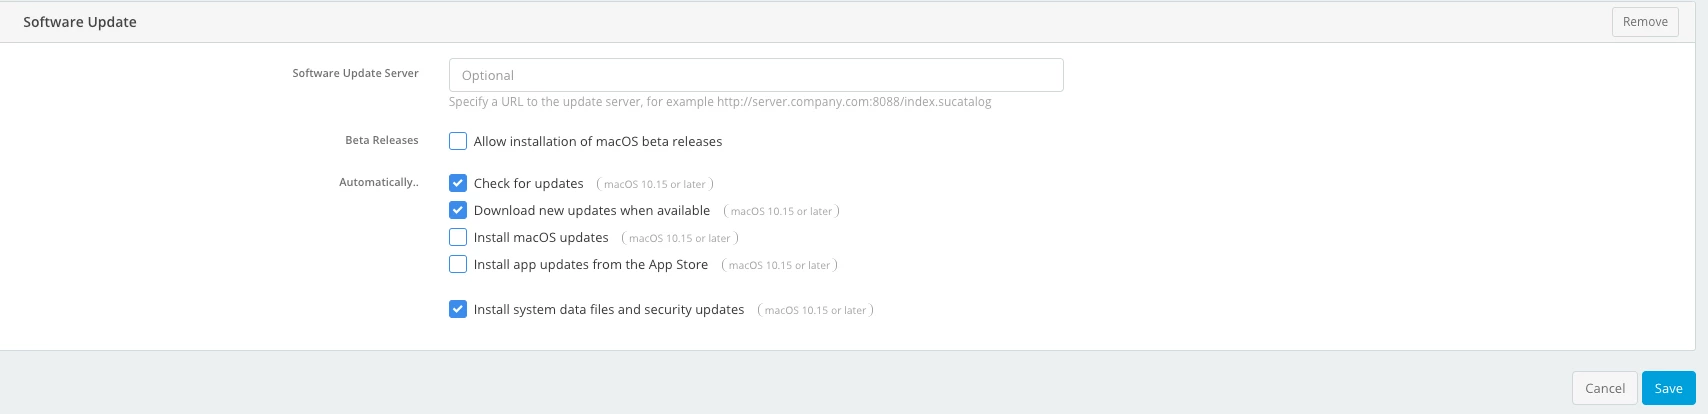Click the Cancel button

[1605, 388]
